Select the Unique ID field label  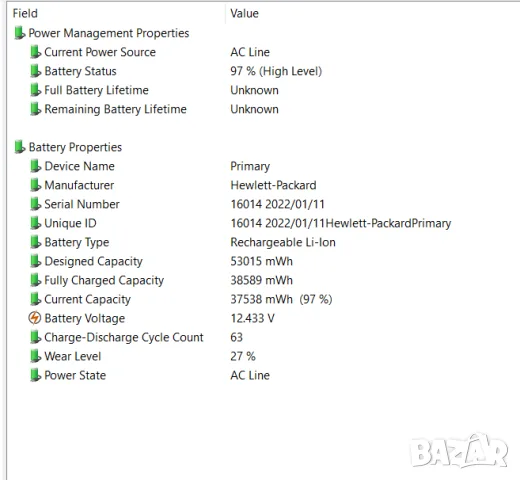point(70,223)
